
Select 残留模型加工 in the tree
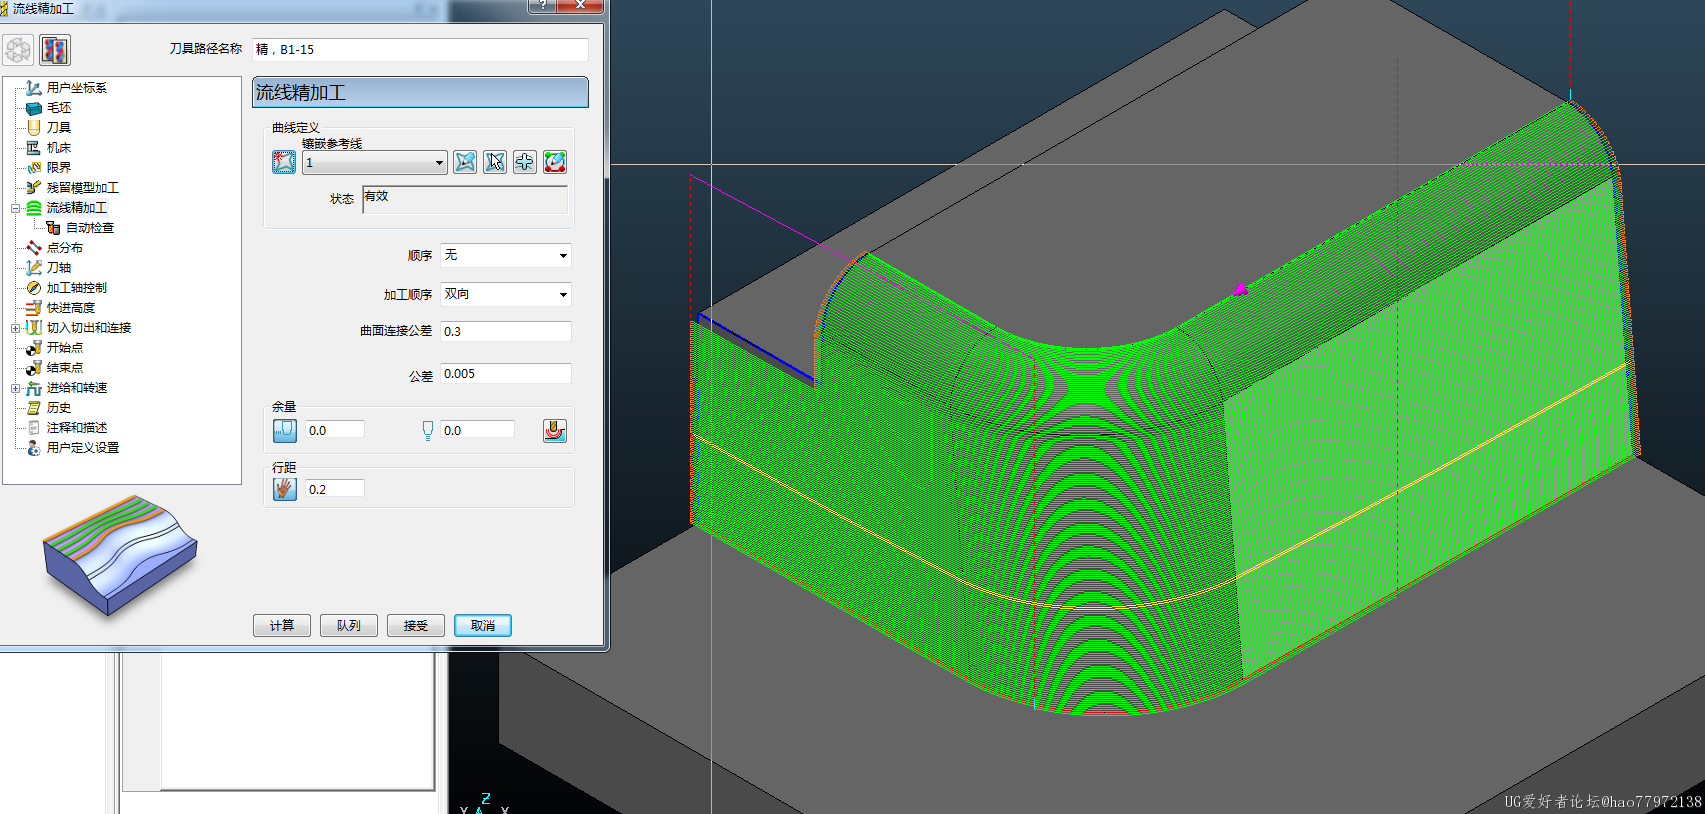coord(82,188)
